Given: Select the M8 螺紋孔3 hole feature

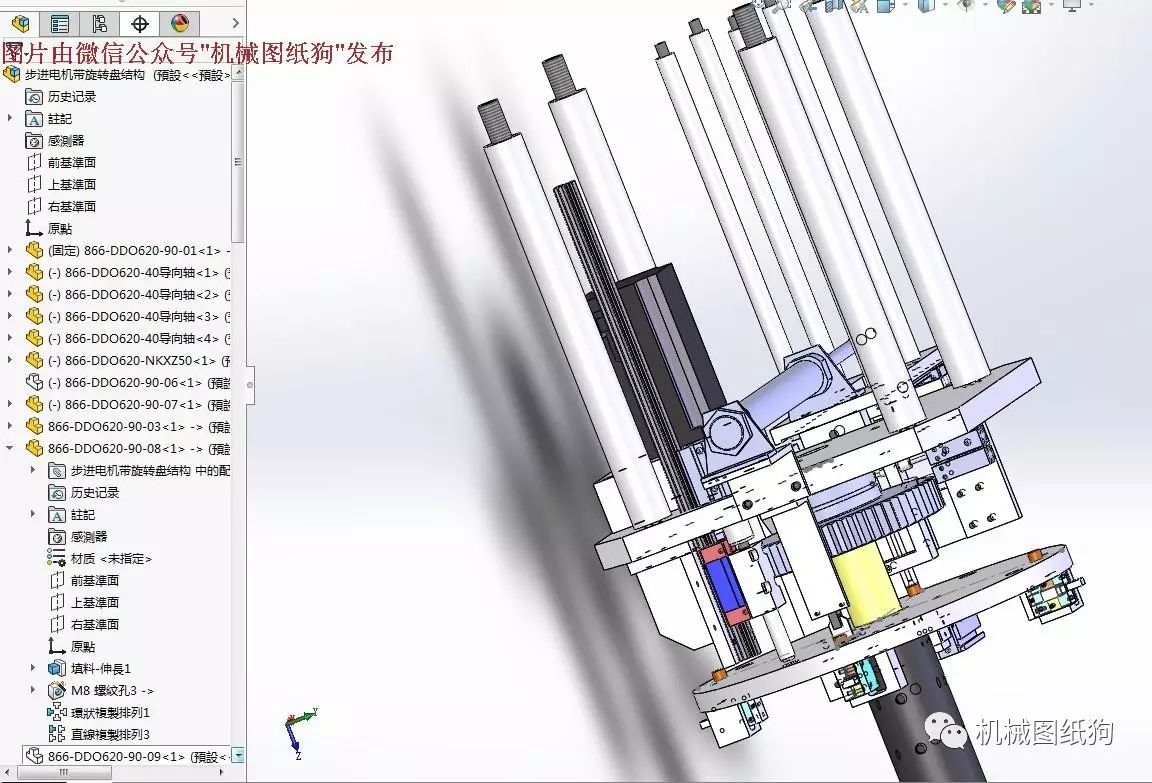Looking at the screenshot, I should pyautogui.click(x=111, y=690).
